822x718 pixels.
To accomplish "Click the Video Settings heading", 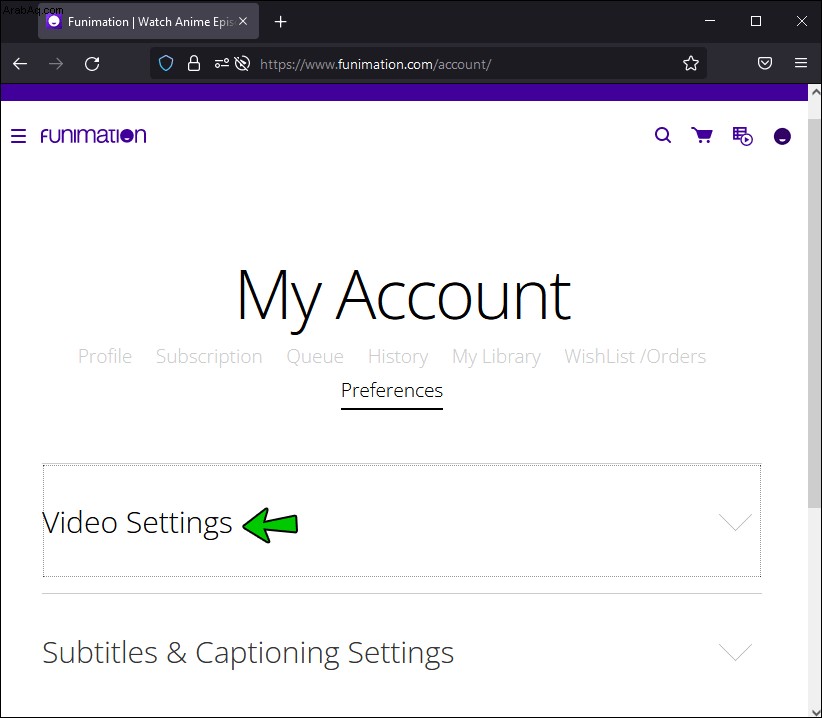I will tap(137, 523).
